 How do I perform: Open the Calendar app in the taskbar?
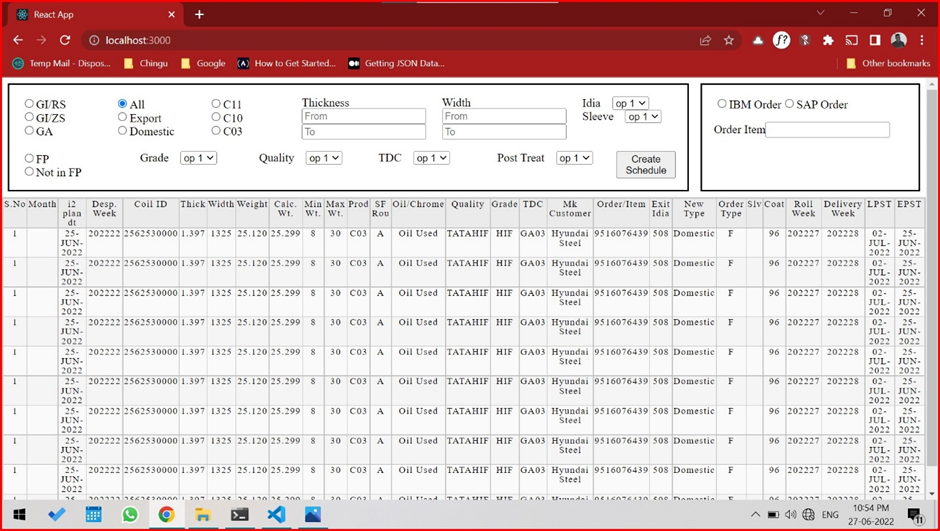pos(94,514)
